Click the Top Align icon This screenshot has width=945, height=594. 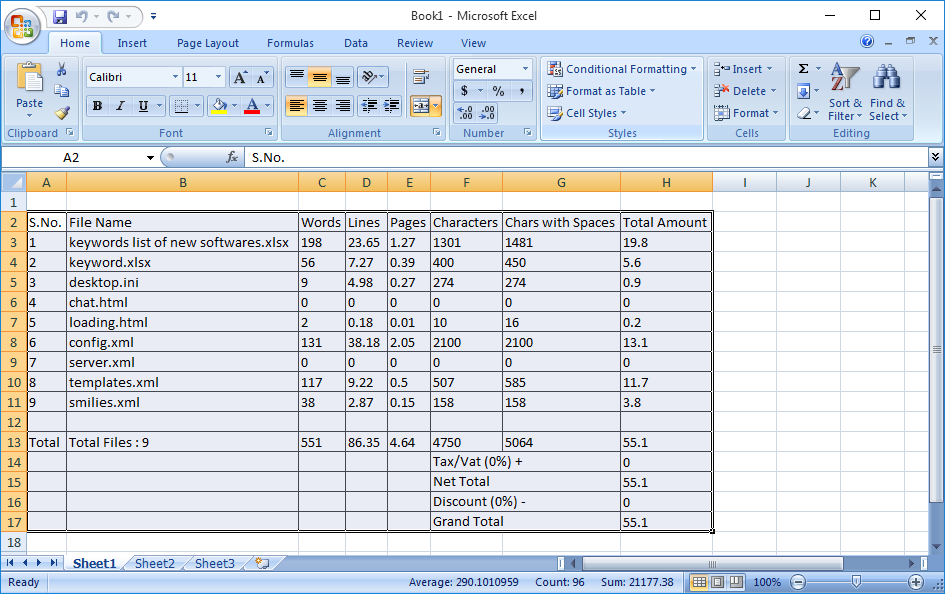pos(297,77)
